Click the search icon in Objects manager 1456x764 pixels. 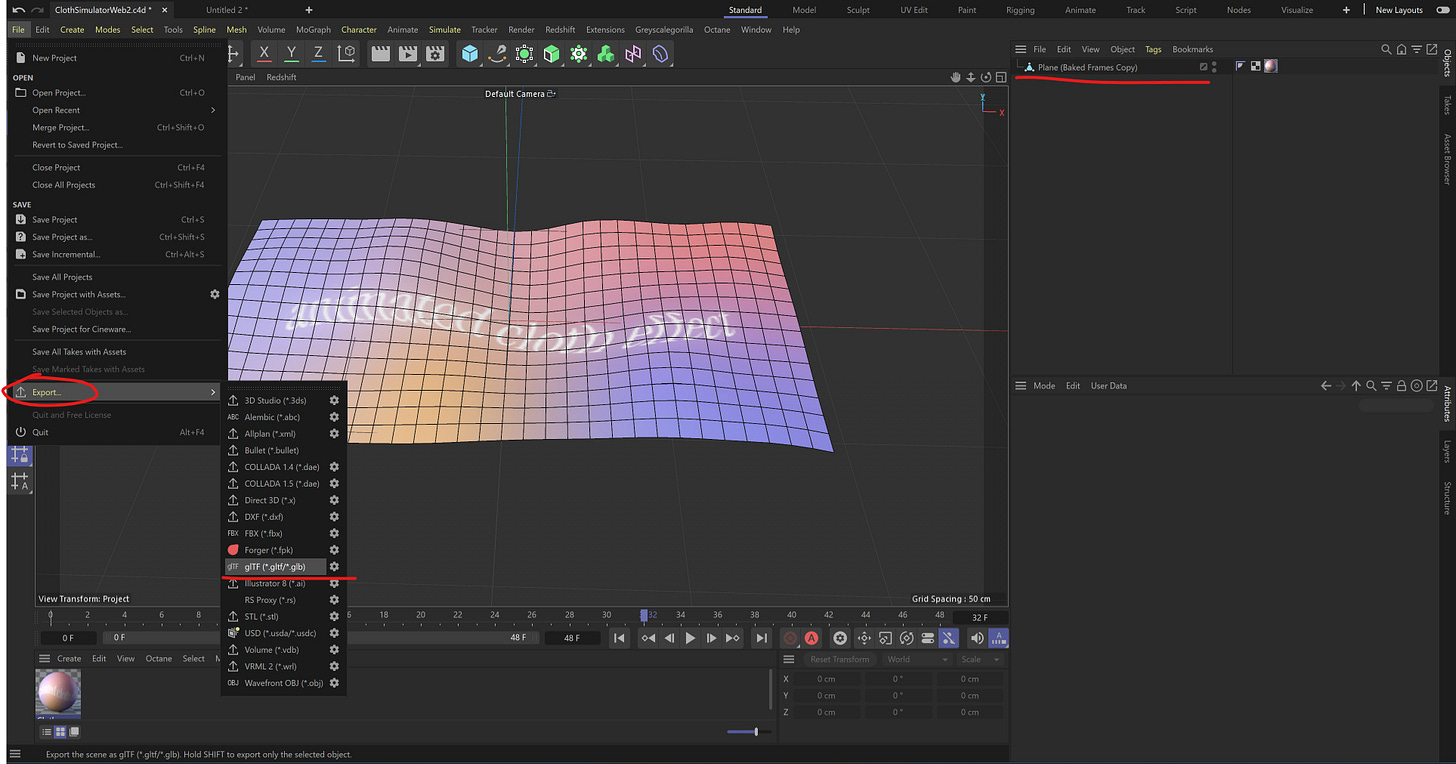(1386, 49)
